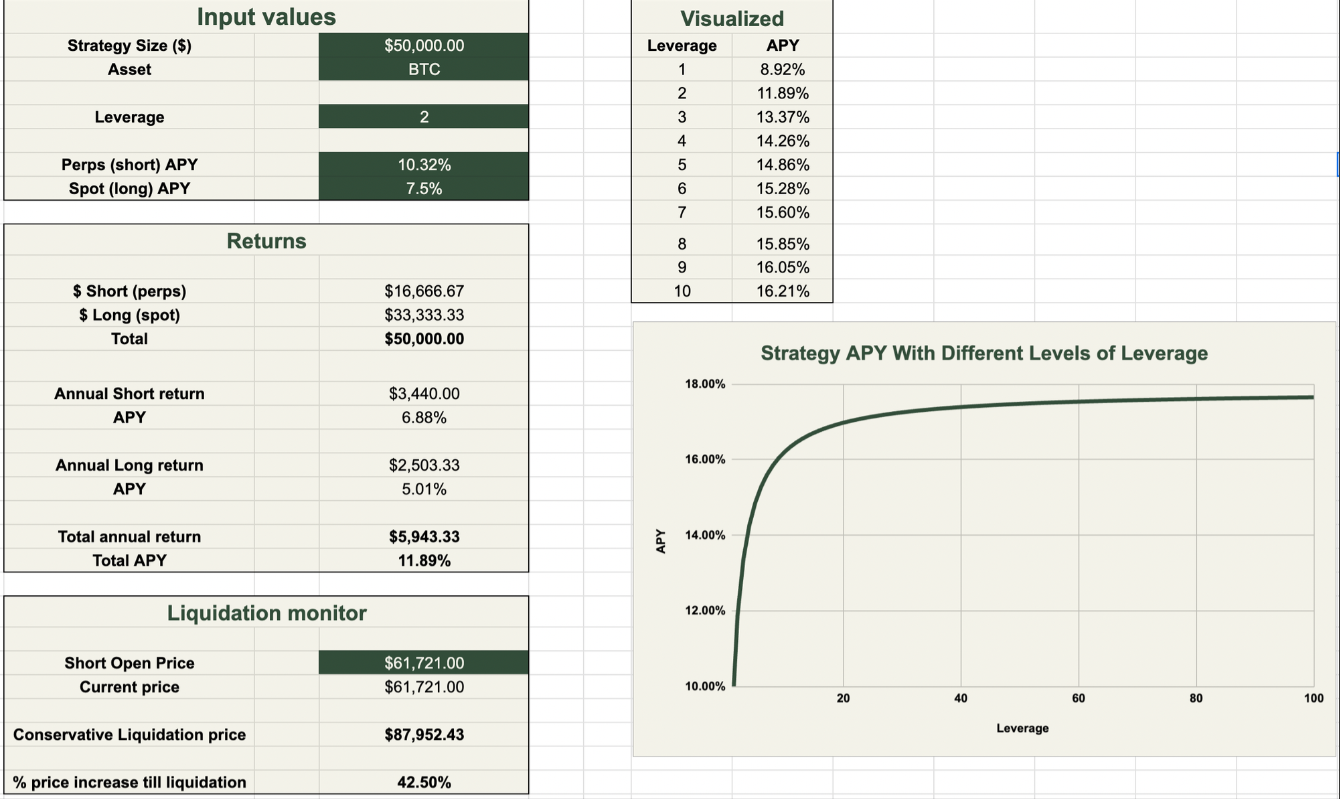Select the Annual Short return $3,440.00
Image resolution: width=1340 pixels, height=799 pixels.
[424, 394]
